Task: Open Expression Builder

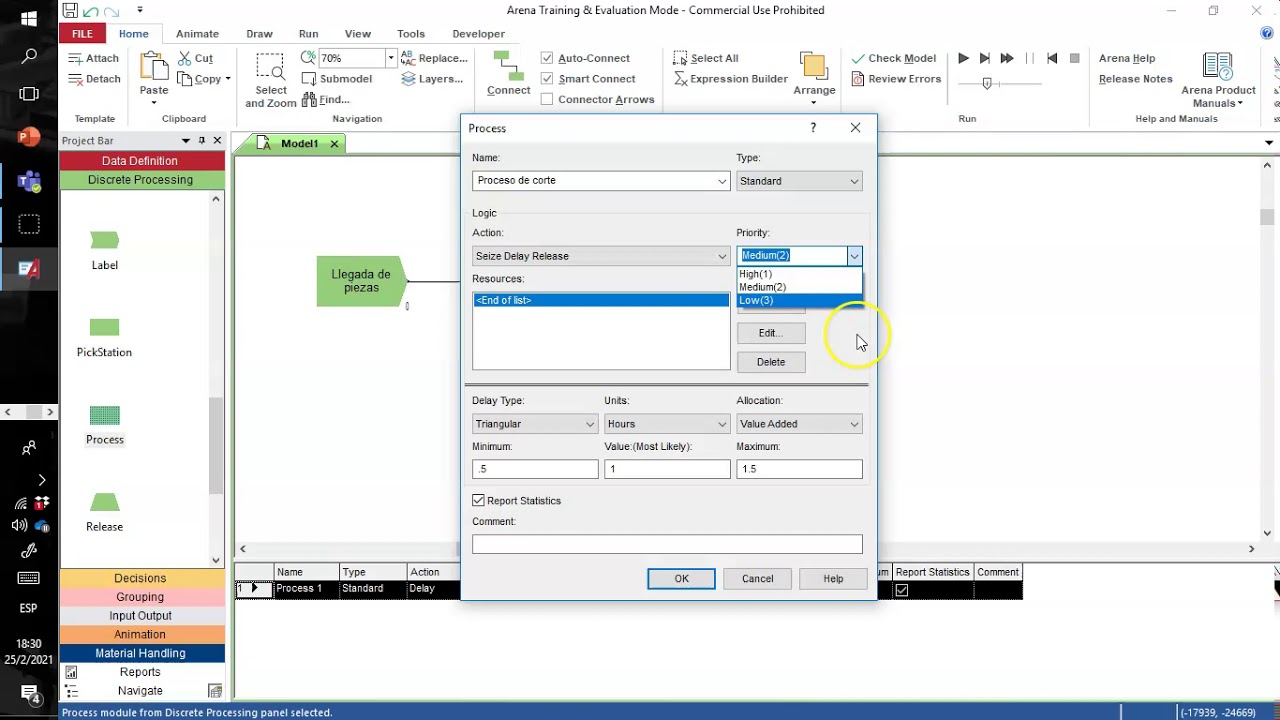Action: [731, 79]
